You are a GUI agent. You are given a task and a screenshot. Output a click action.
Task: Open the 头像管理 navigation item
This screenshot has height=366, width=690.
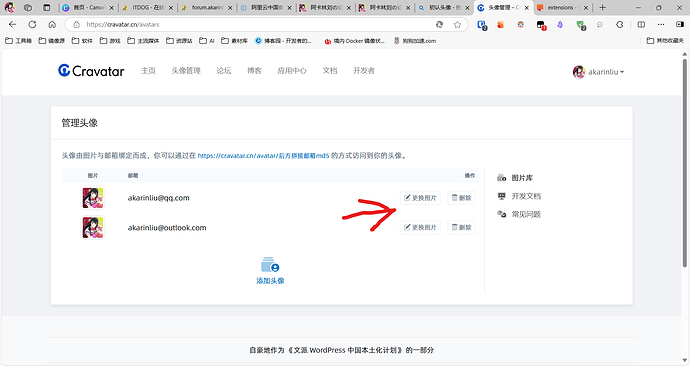186,71
